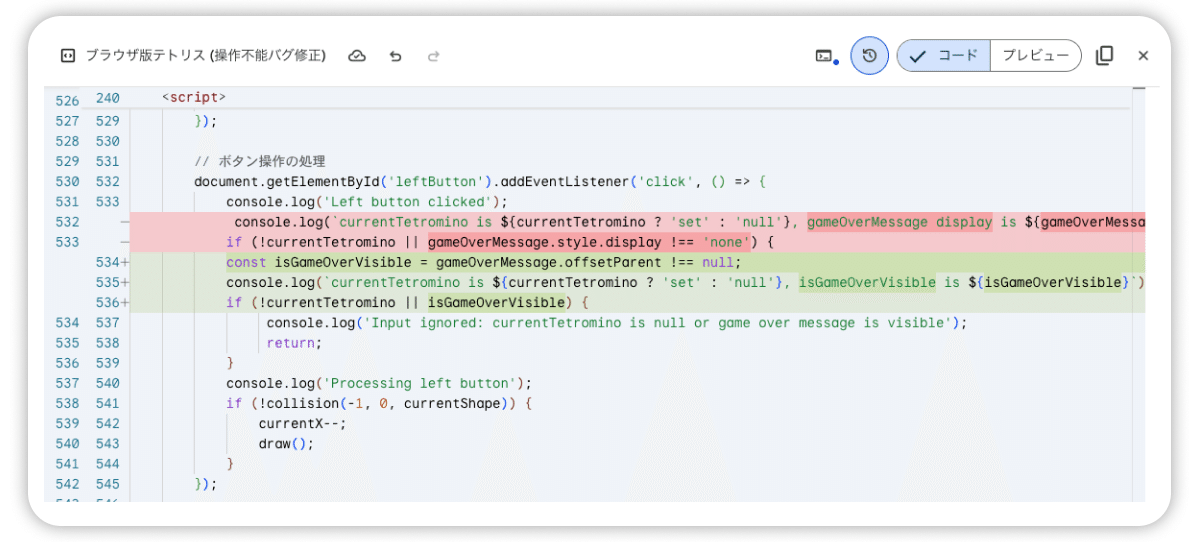Click the comment line ボタン操作の処理

tap(260, 161)
